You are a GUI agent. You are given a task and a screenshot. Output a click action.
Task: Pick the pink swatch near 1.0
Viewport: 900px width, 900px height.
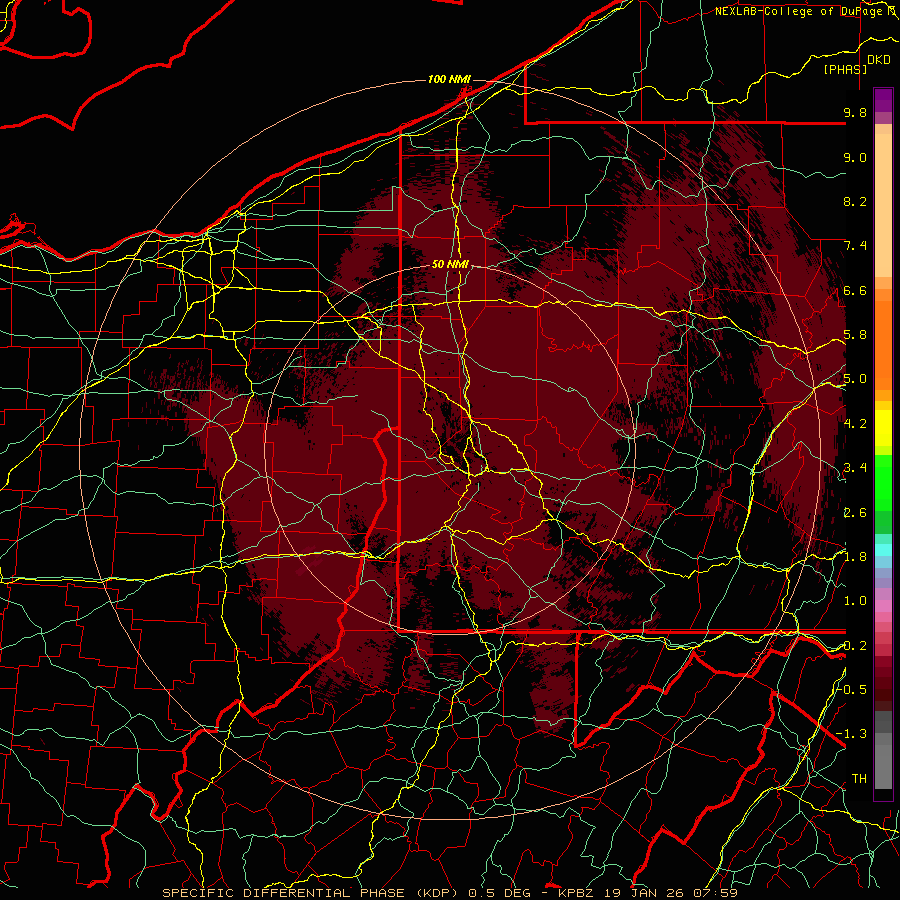883,606
